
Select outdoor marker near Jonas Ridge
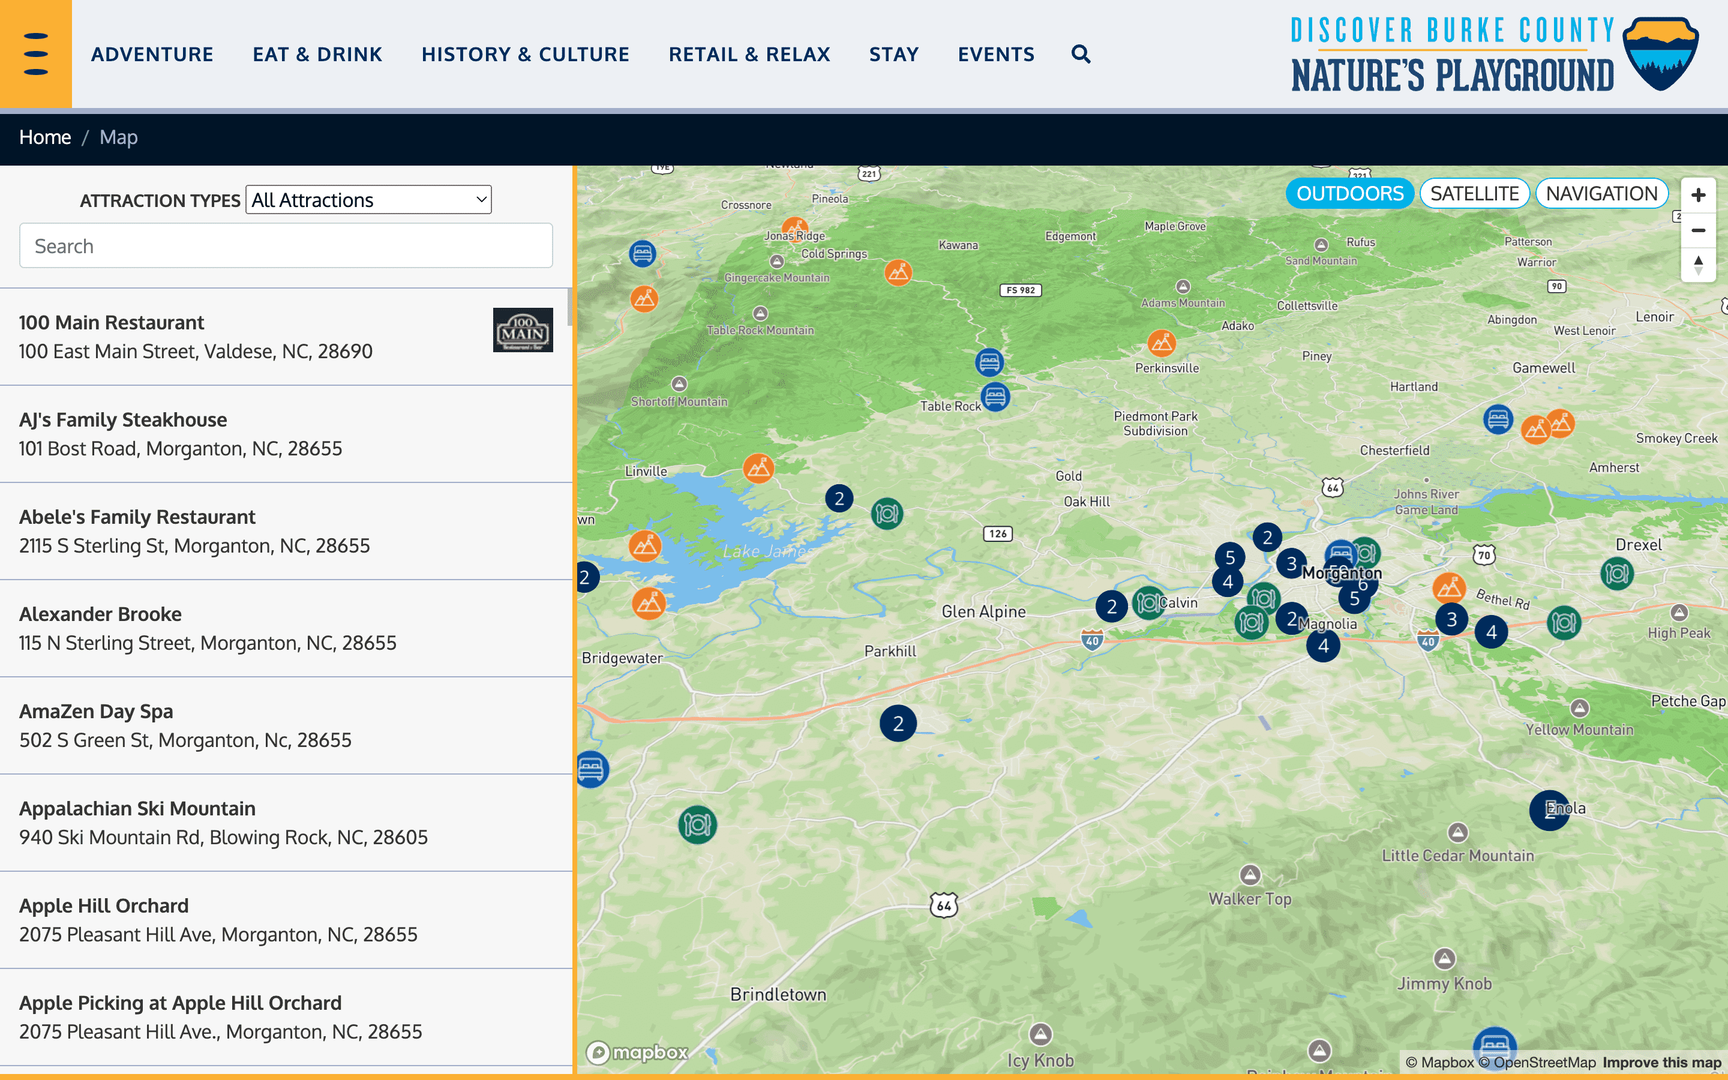click(795, 231)
